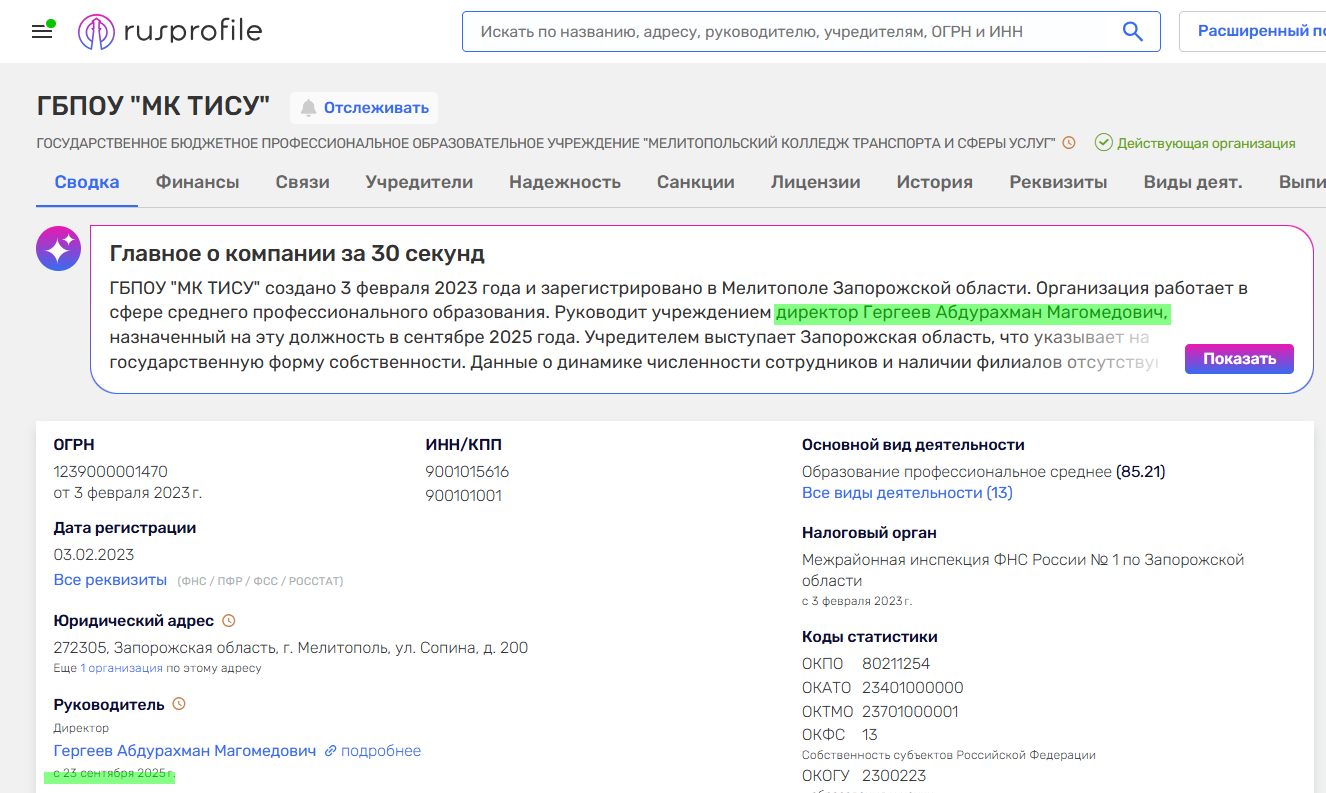Click the purple AI sparkle icon
The width and height of the screenshot is (1326, 793).
(x=58, y=248)
